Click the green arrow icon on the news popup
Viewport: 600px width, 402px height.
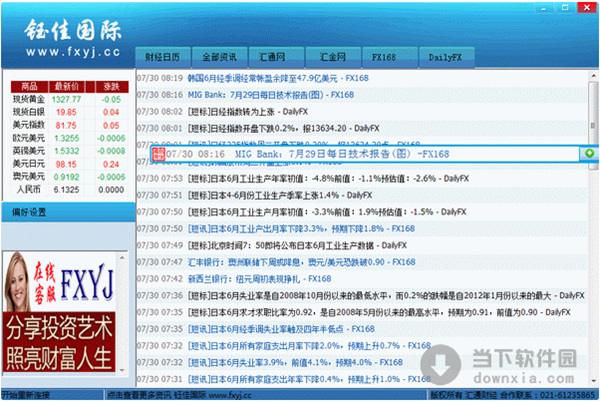pyautogui.click(x=590, y=154)
